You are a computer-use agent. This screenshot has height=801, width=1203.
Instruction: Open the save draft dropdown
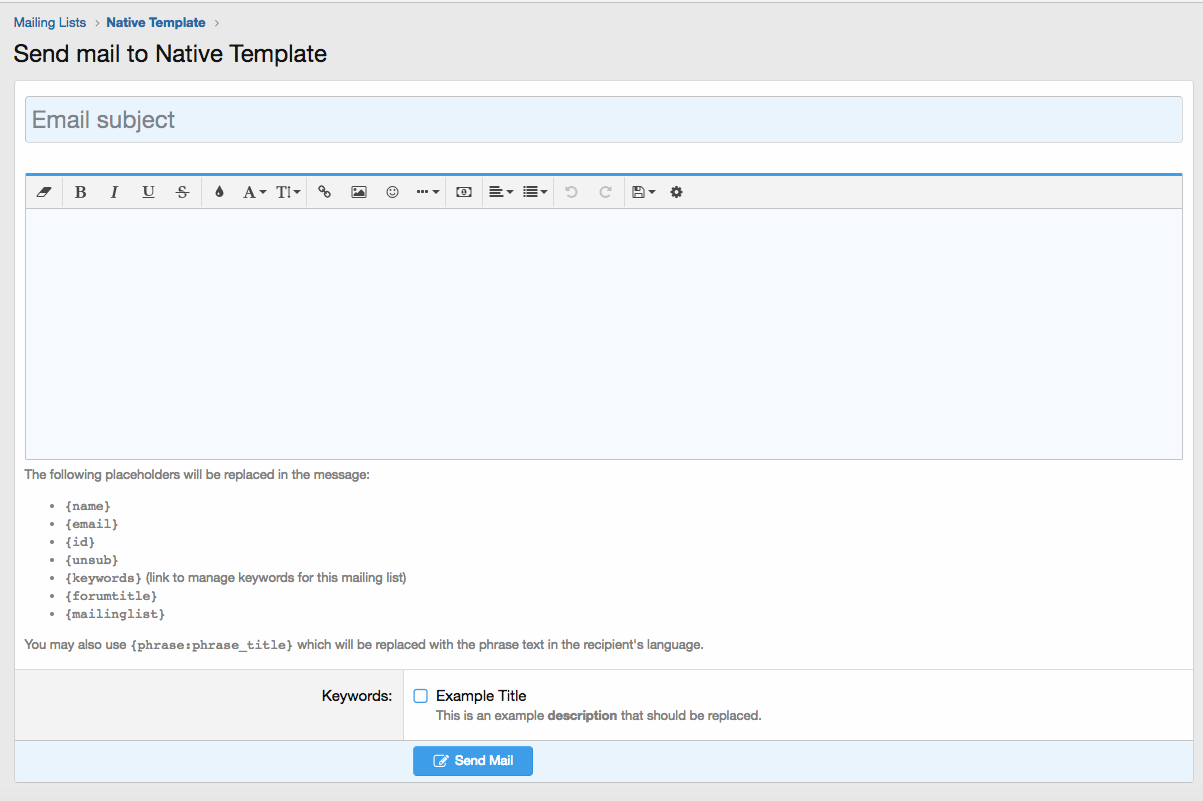click(643, 192)
